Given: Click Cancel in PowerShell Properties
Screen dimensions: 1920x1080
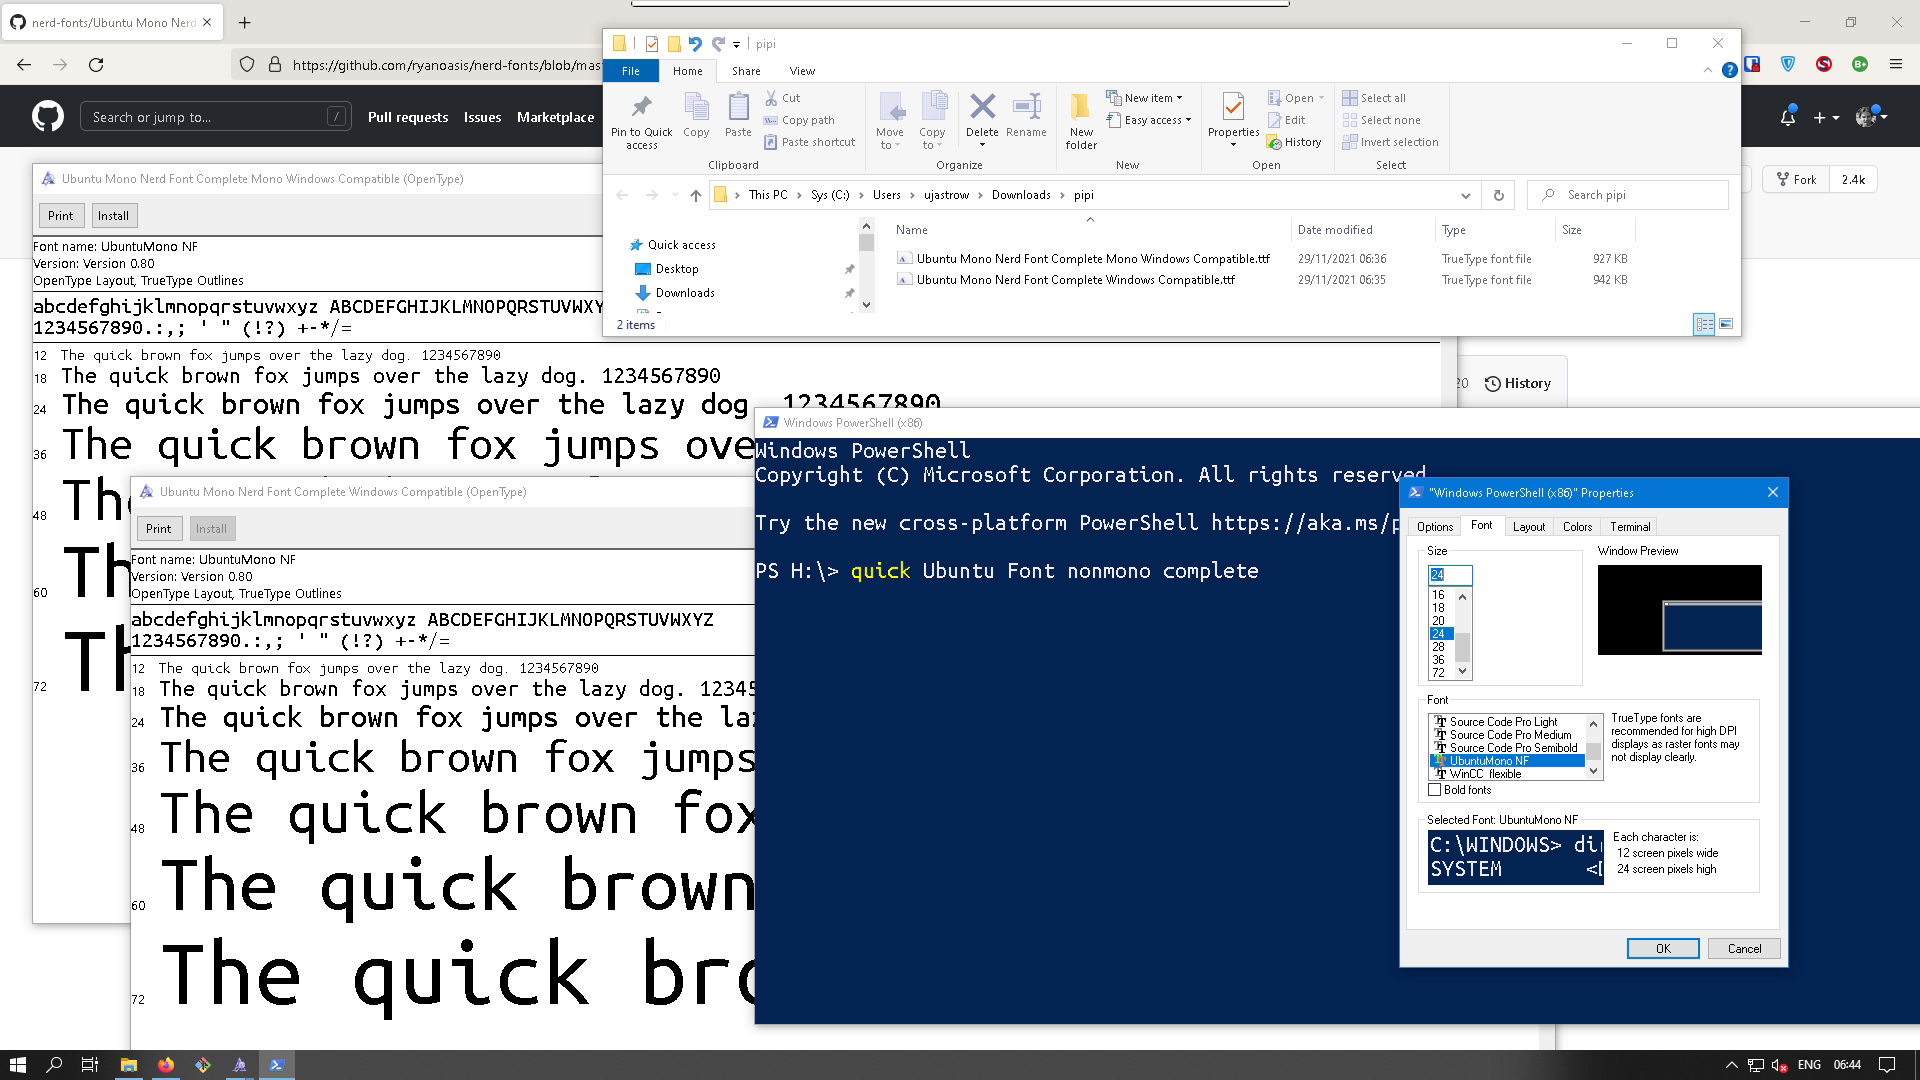Looking at the screenshot, I should pos(1744,949).
